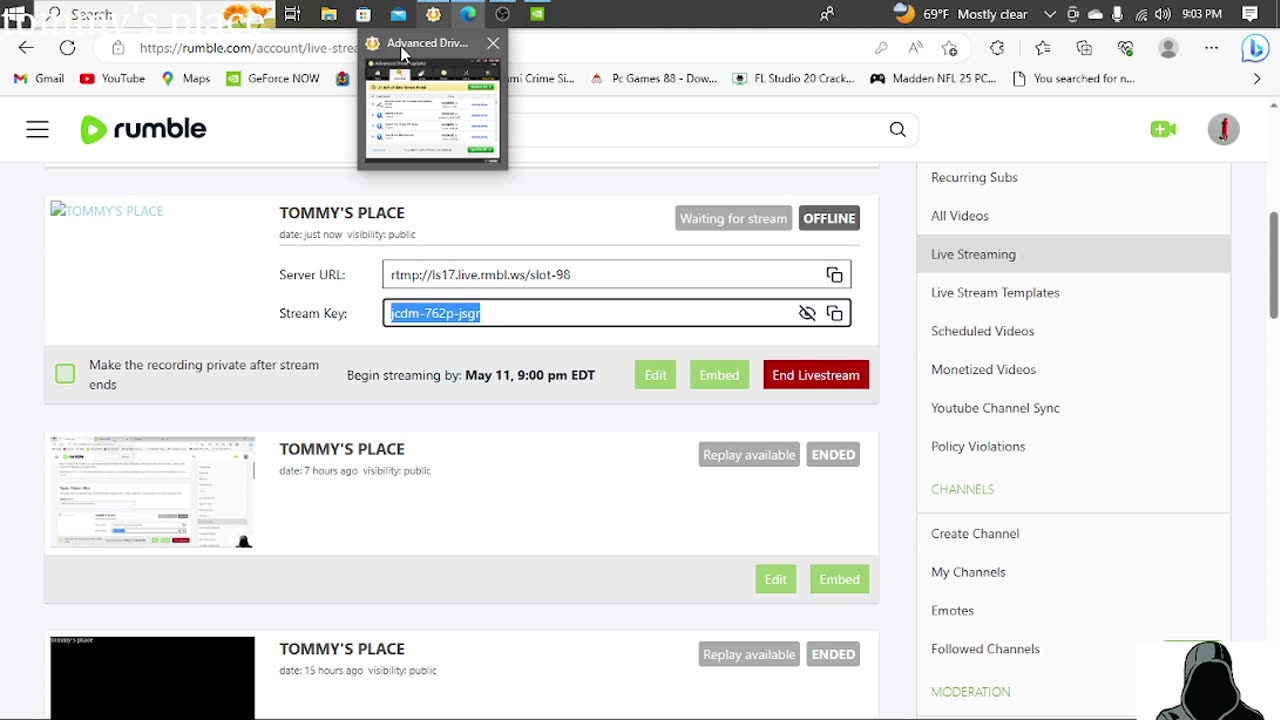
Task: Refresh the browser page
Action: click(x=67, y=48)
